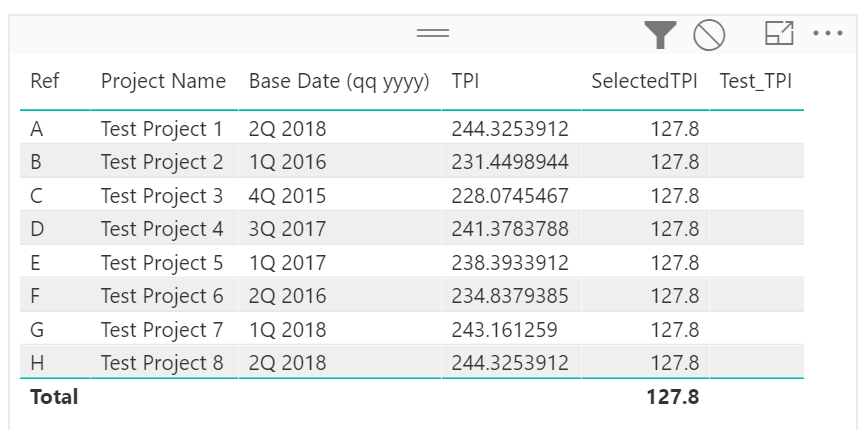The width and height of the screenshot is (862, 430).
Task: Click the Test Project 1 cell
Action: coord(162,129)
